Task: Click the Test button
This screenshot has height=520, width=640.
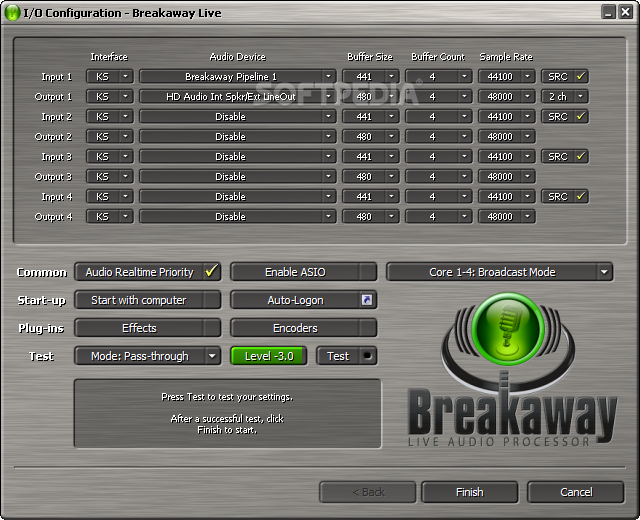Action: (x=347, y=356)
